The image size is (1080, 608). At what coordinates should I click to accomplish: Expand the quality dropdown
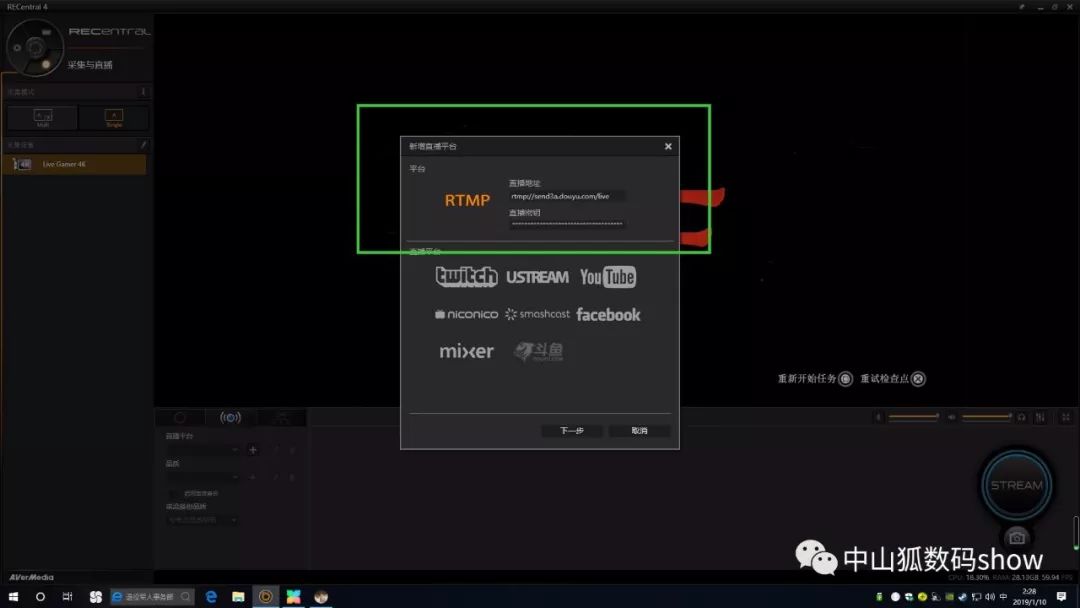click(x=202, y=476)
